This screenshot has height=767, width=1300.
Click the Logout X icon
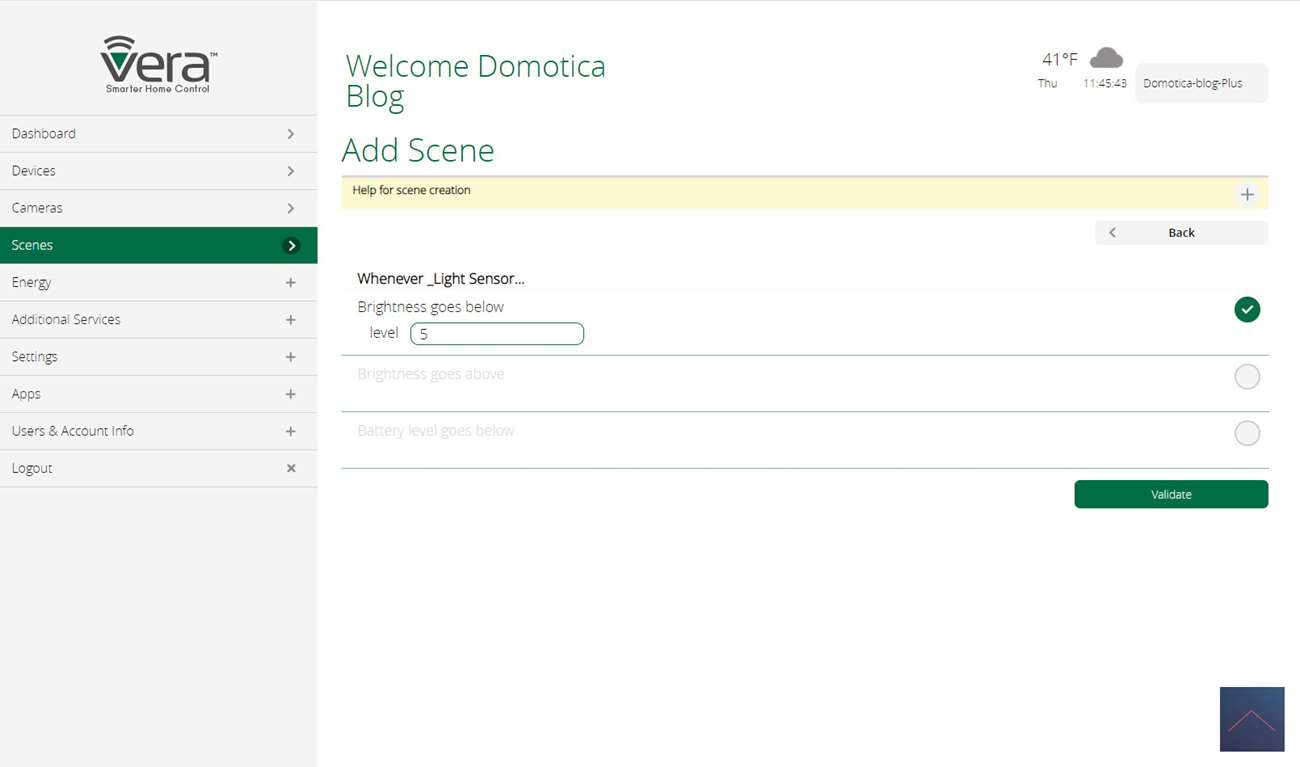(291, 468)
